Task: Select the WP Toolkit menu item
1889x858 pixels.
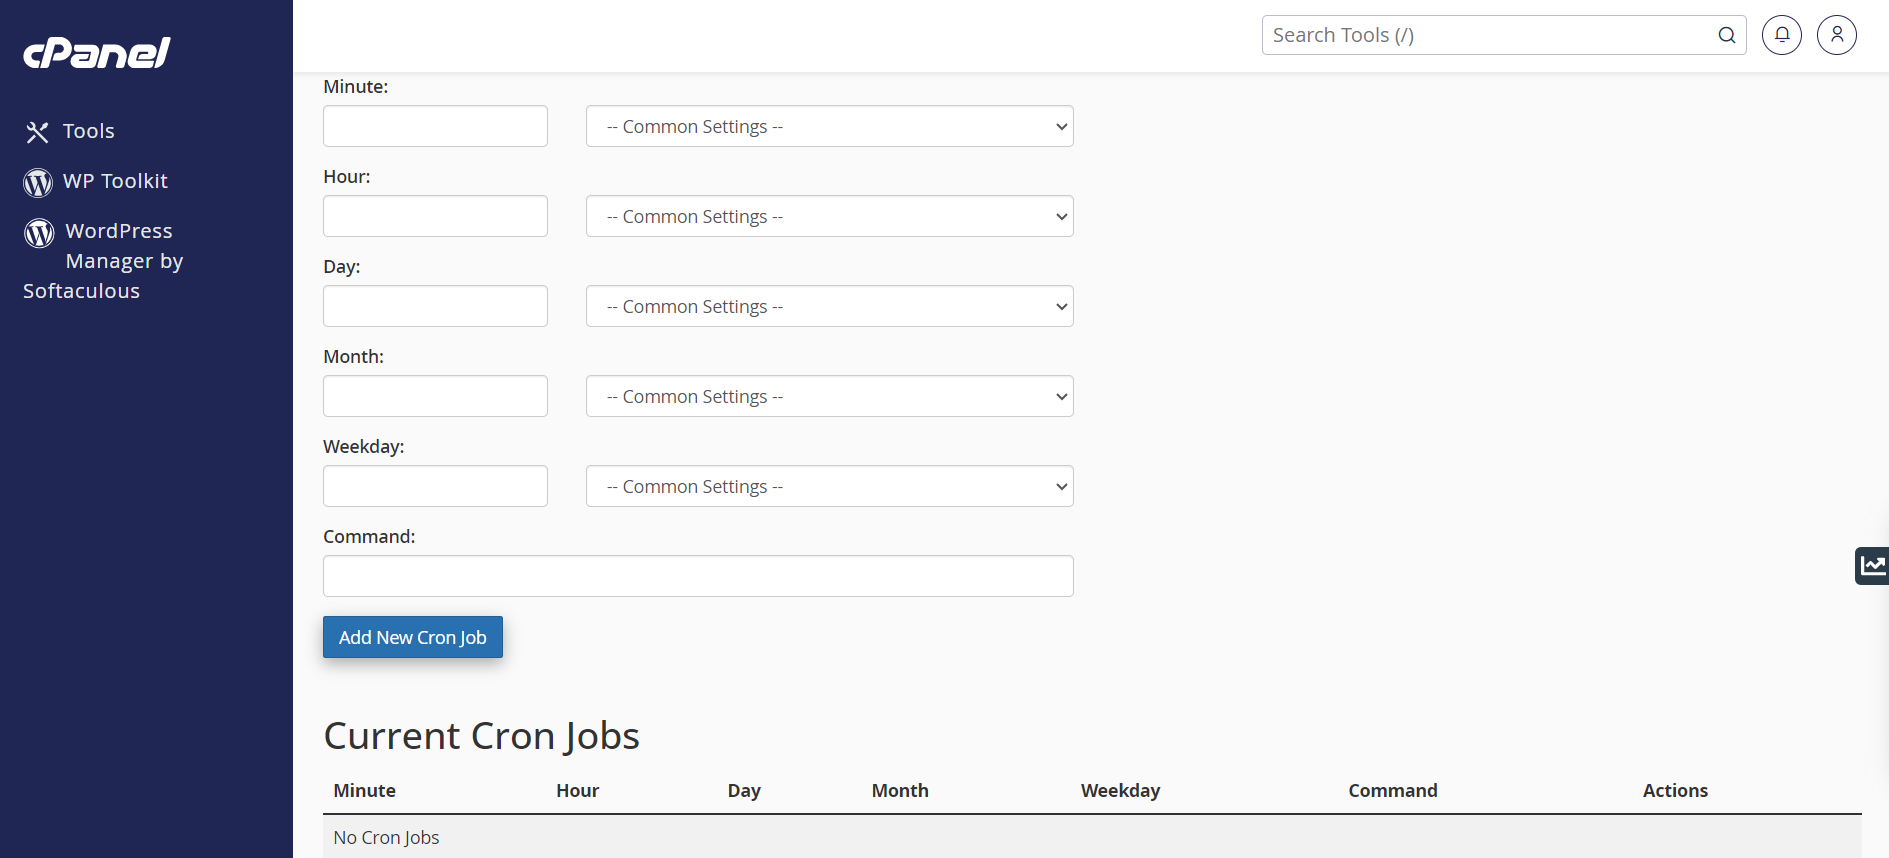Action: pos(115,181)
